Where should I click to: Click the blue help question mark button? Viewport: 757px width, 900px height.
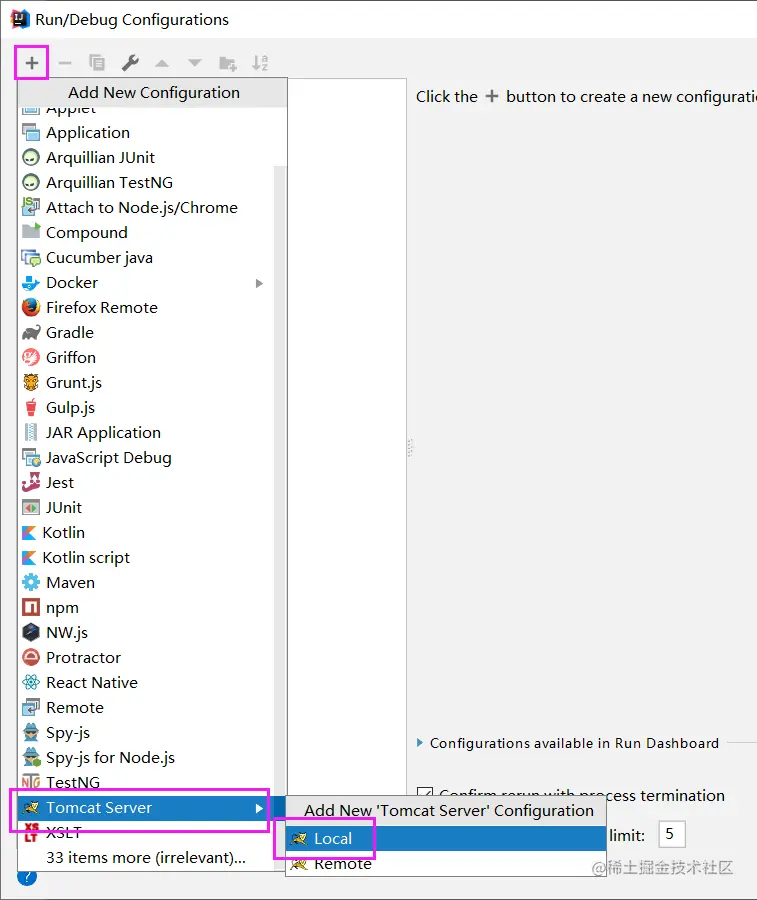coord(27,877)
